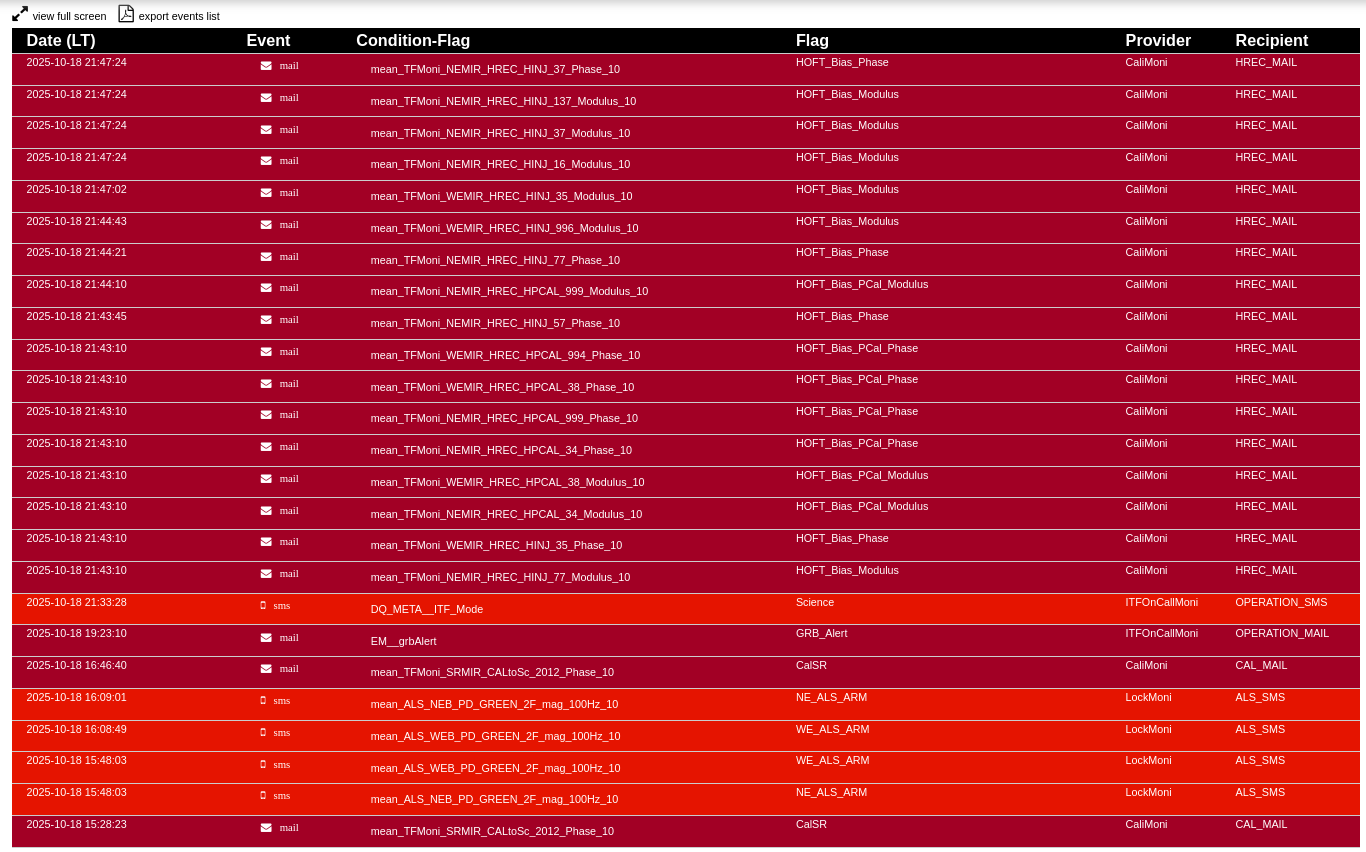This screenshot has width=1366, height=852.
Task: Click the GRB_Alert flag cell
Action: (x=821, y=633)
